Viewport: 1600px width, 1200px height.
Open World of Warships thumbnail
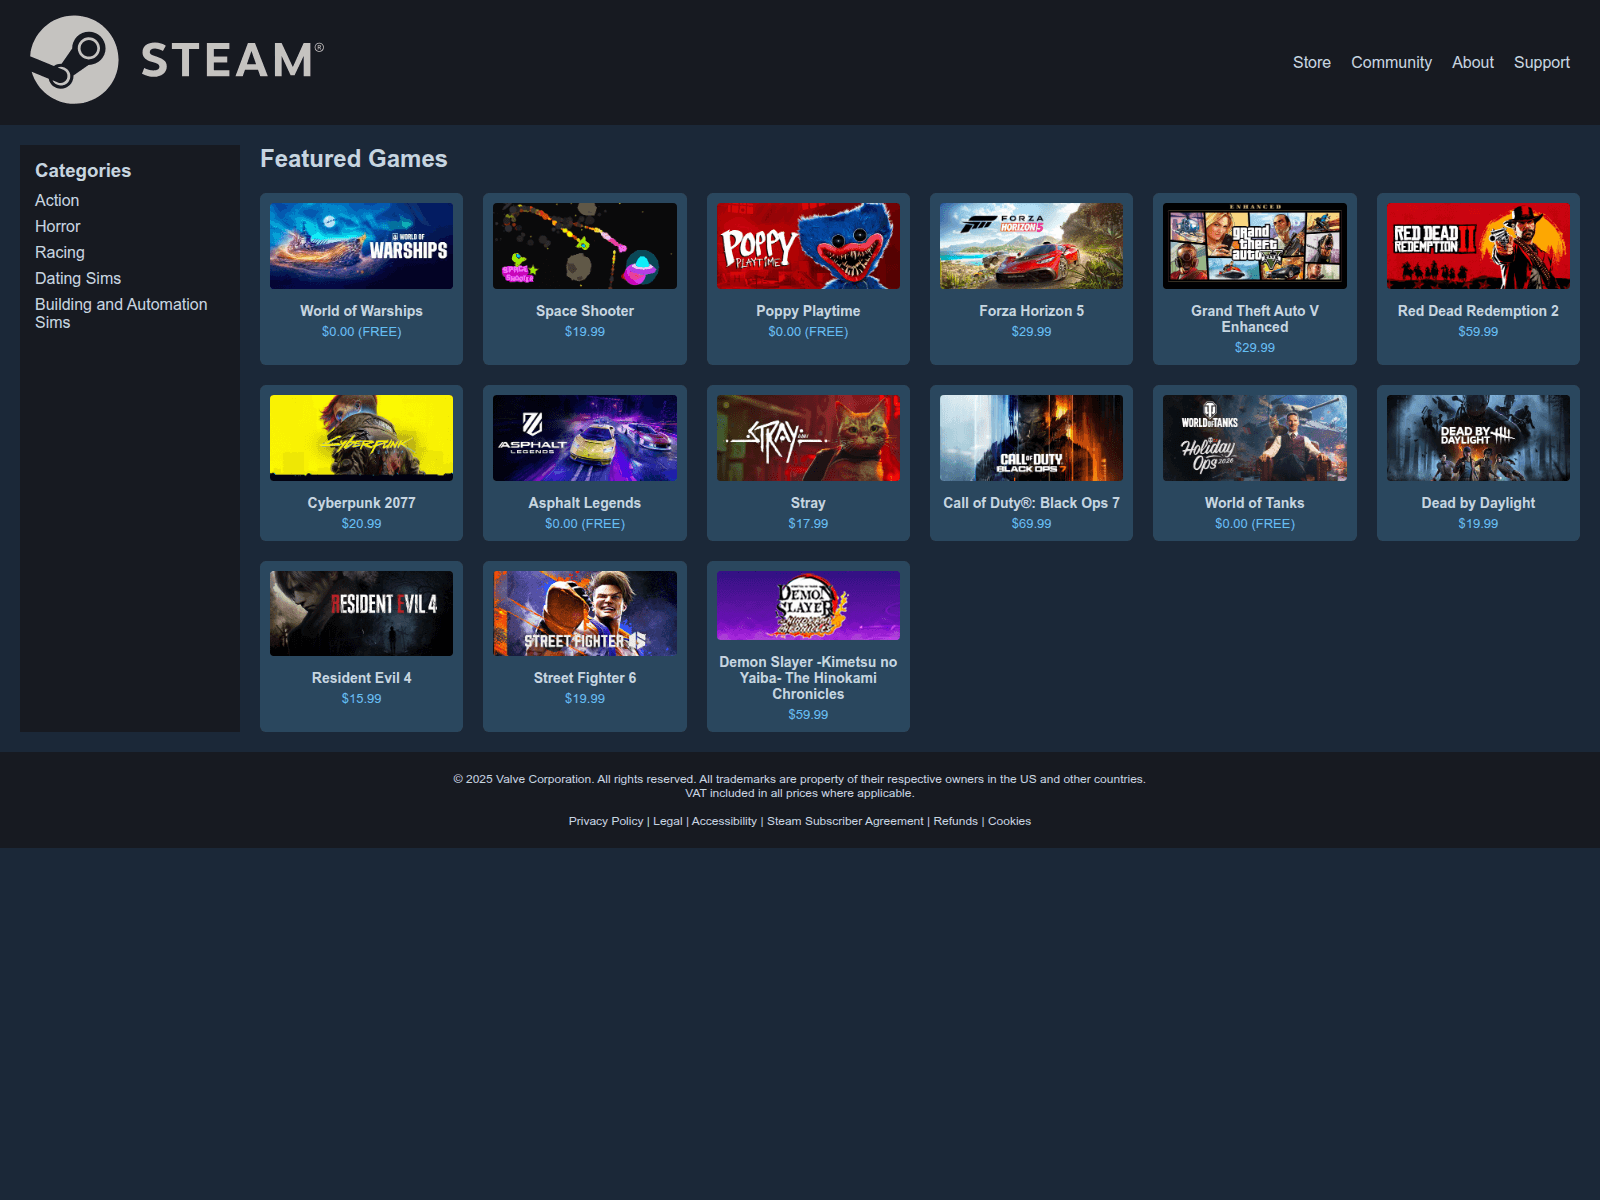click(361, 246)
